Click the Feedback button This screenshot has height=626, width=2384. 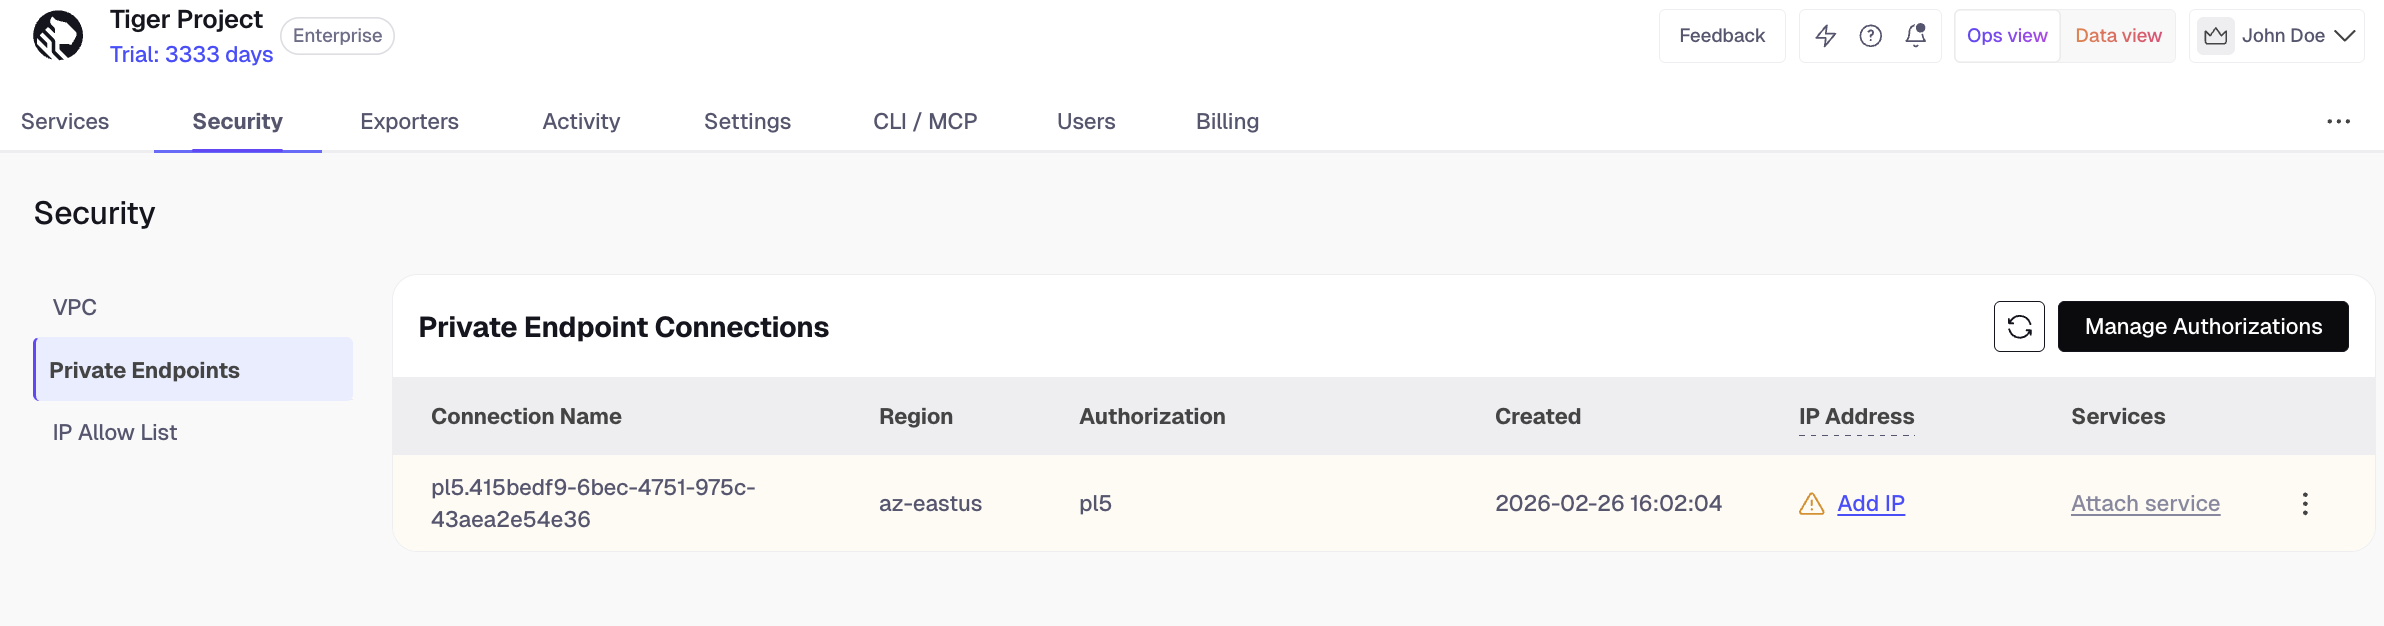point(1722,36)
